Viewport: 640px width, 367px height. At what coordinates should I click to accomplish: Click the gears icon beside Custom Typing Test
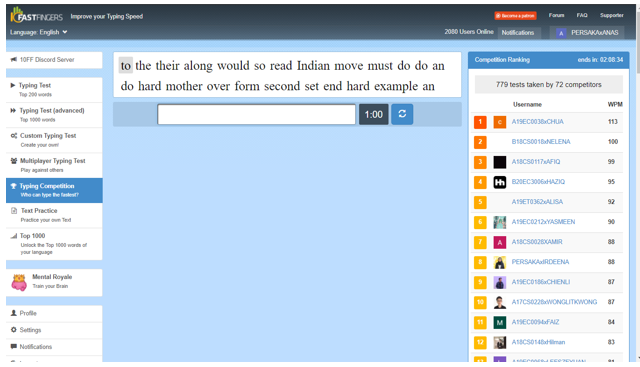tap(14, 136)
